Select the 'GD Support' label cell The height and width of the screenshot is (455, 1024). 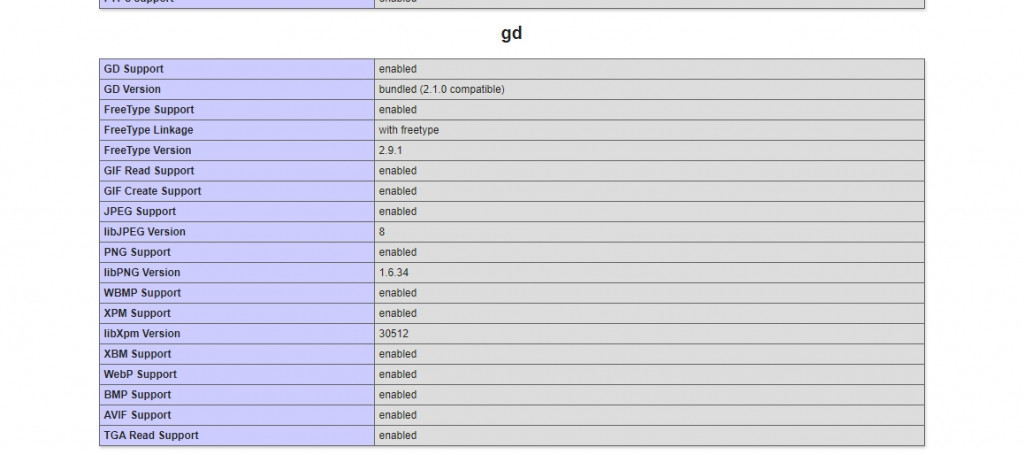point(237,69)
